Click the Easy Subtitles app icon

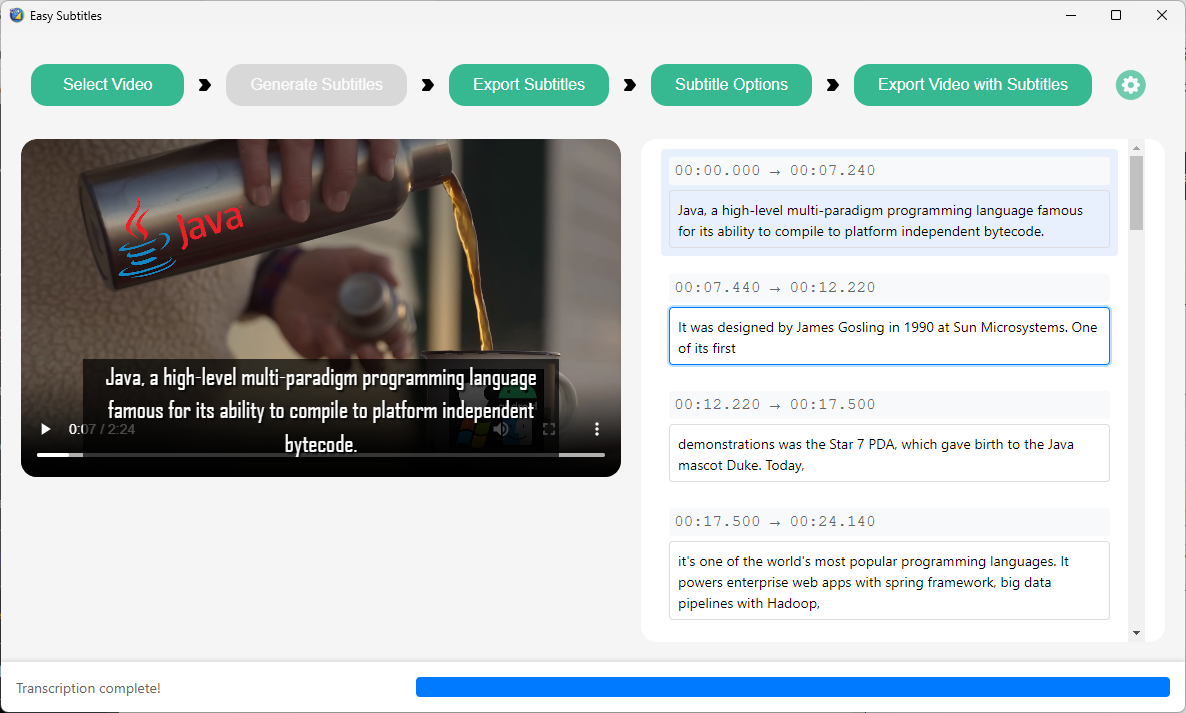coord(17,15)
